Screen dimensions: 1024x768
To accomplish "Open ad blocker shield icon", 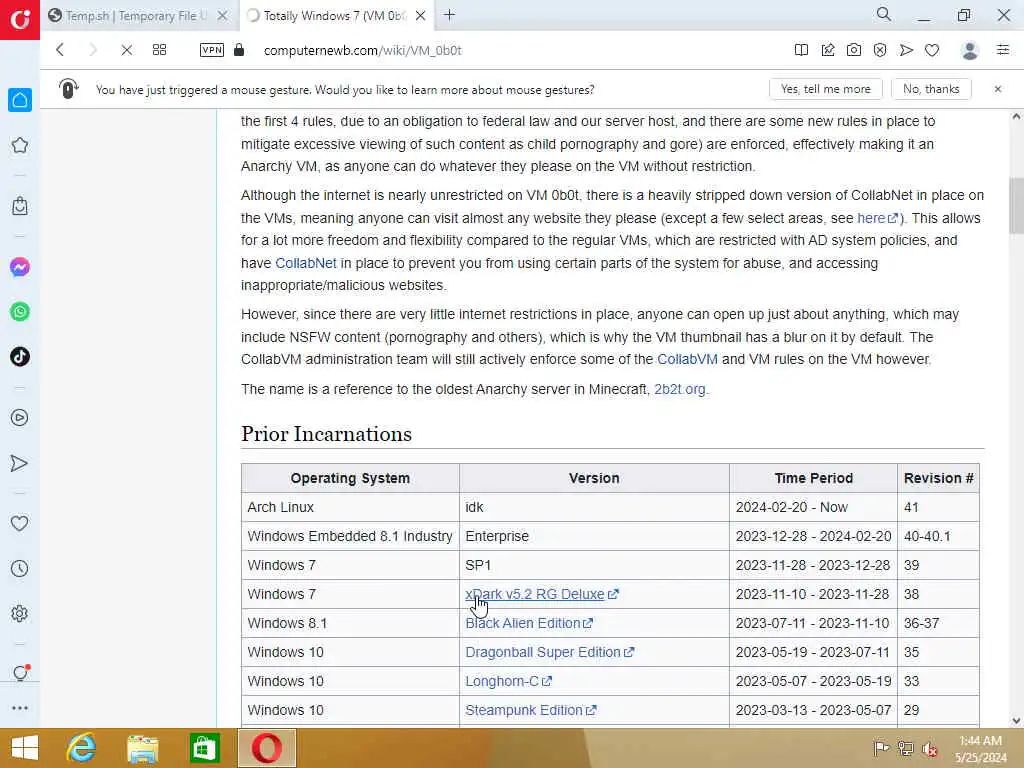I will click(x=880, y=50).
